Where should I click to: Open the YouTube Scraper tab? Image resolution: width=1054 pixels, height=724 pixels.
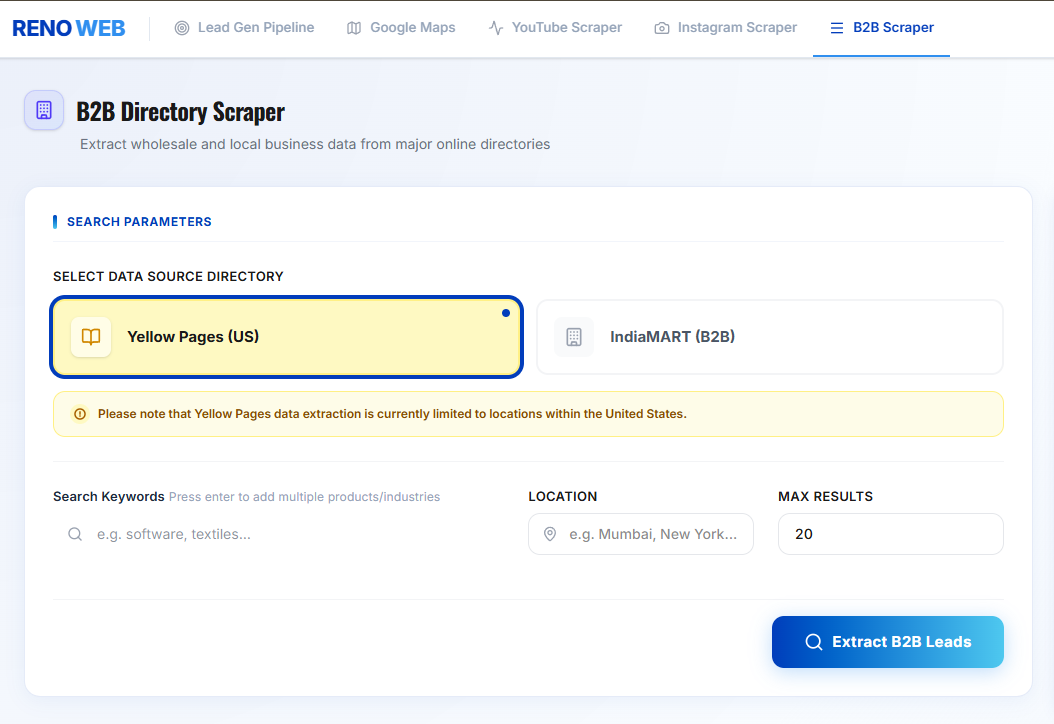tap(555, 28)
